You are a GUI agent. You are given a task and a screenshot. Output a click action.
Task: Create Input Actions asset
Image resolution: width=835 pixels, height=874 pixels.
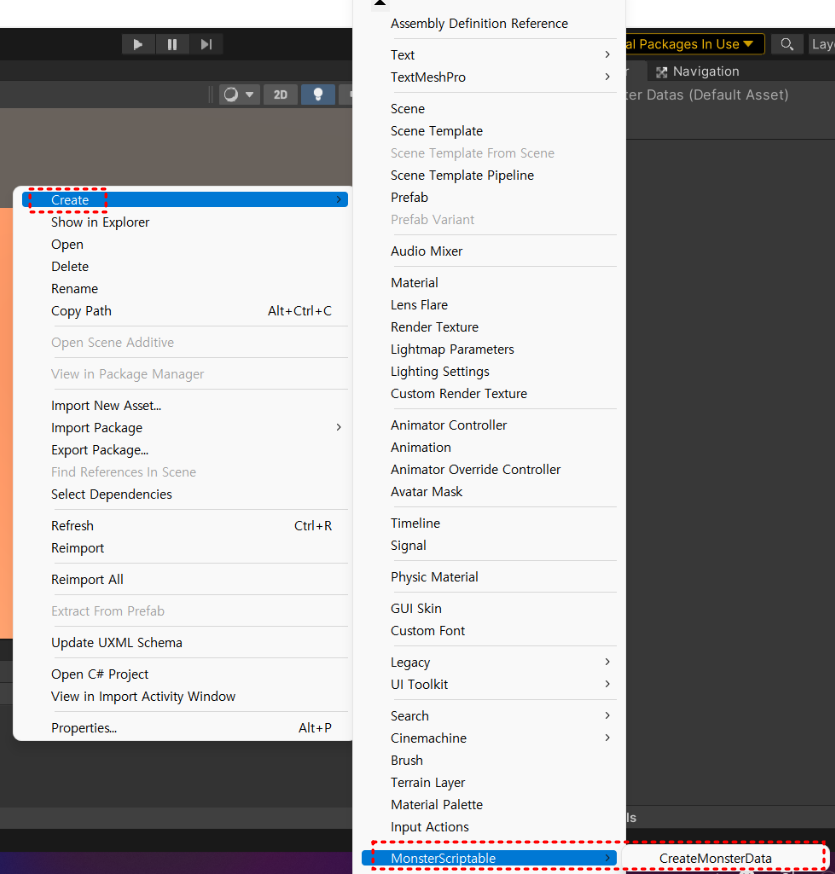[x=489, y=827]
